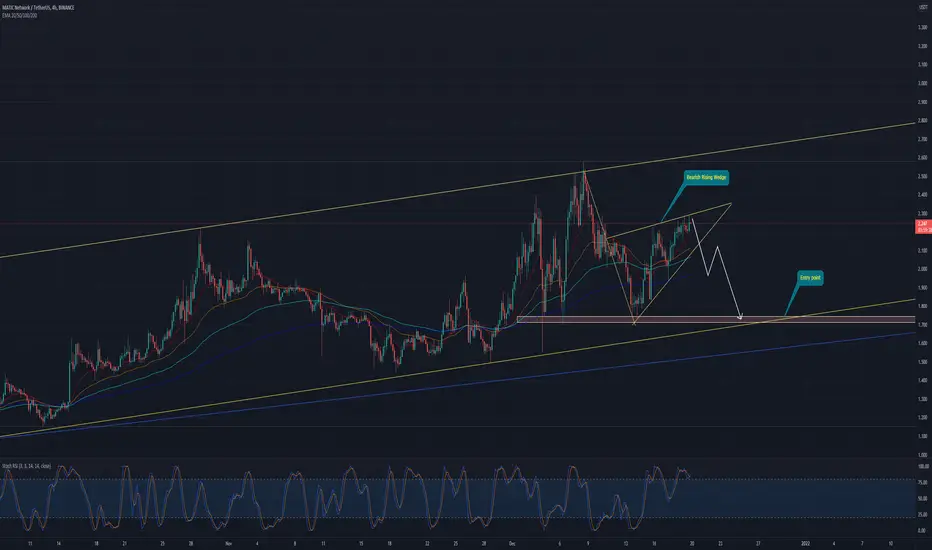The width and height of the screenshot is (932, 550).
Task: Click the red current price tag 2.247
Action: pyautogui.click(x=923, y=226)
